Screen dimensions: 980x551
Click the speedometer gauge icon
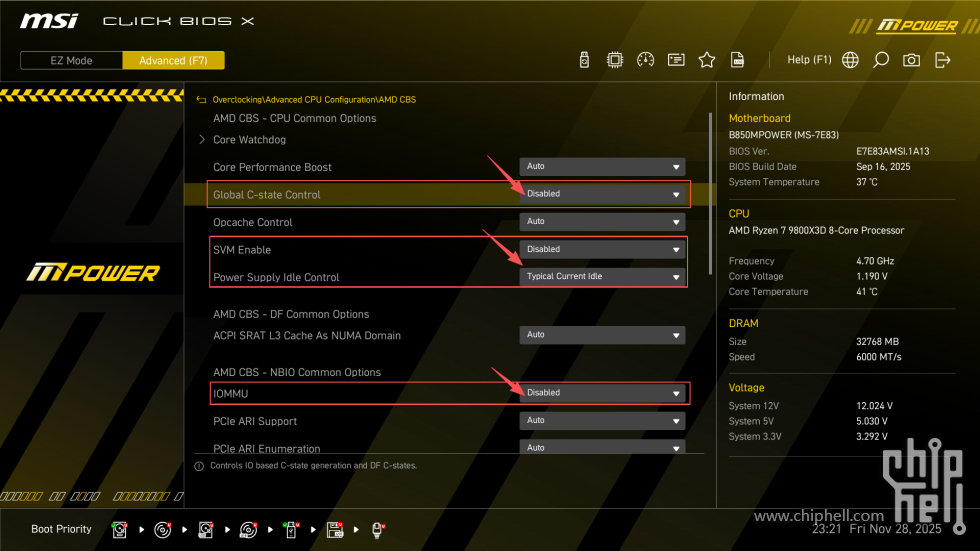tap(645, 60)
